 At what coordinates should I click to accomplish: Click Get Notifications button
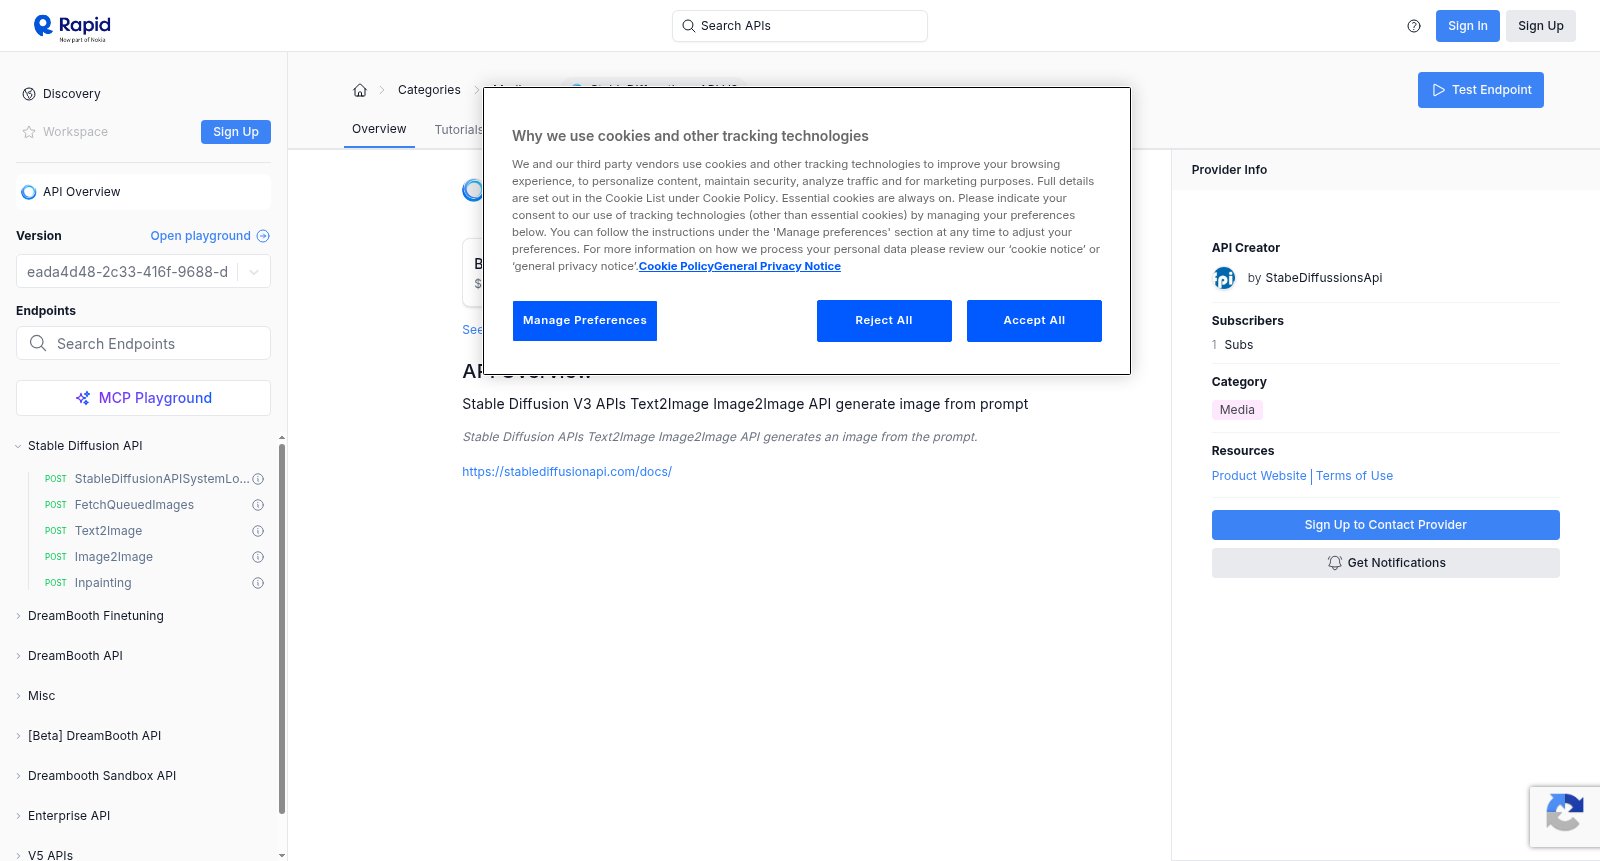coord(1386,563)
